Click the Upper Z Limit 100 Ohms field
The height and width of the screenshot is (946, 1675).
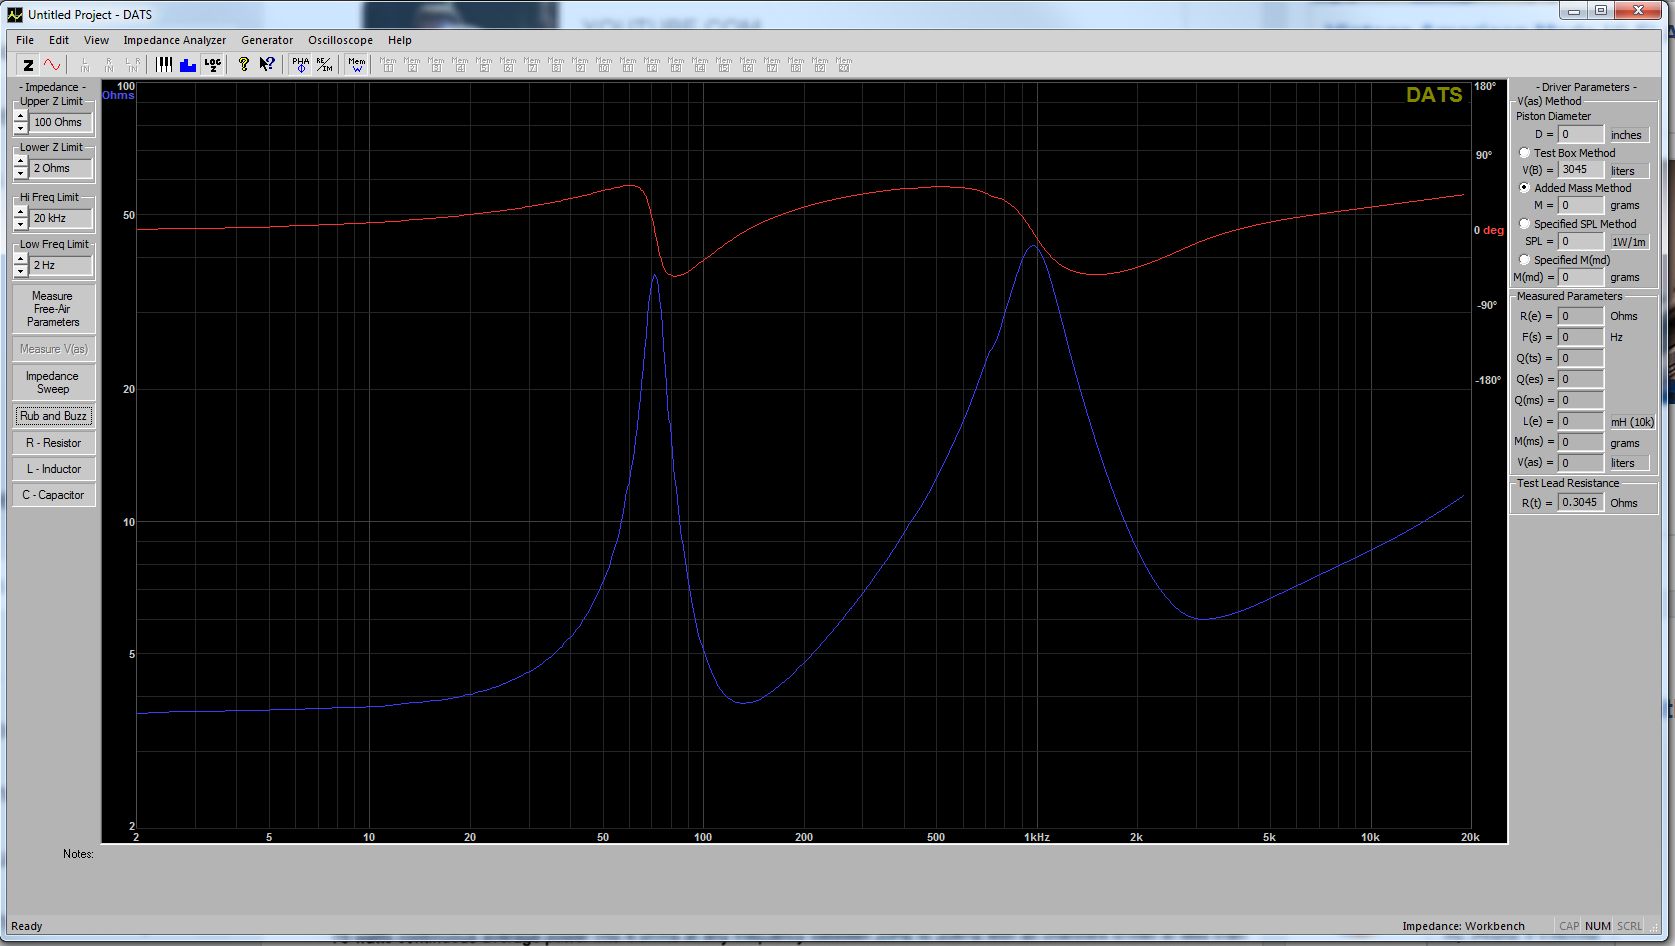pos(61,122)
